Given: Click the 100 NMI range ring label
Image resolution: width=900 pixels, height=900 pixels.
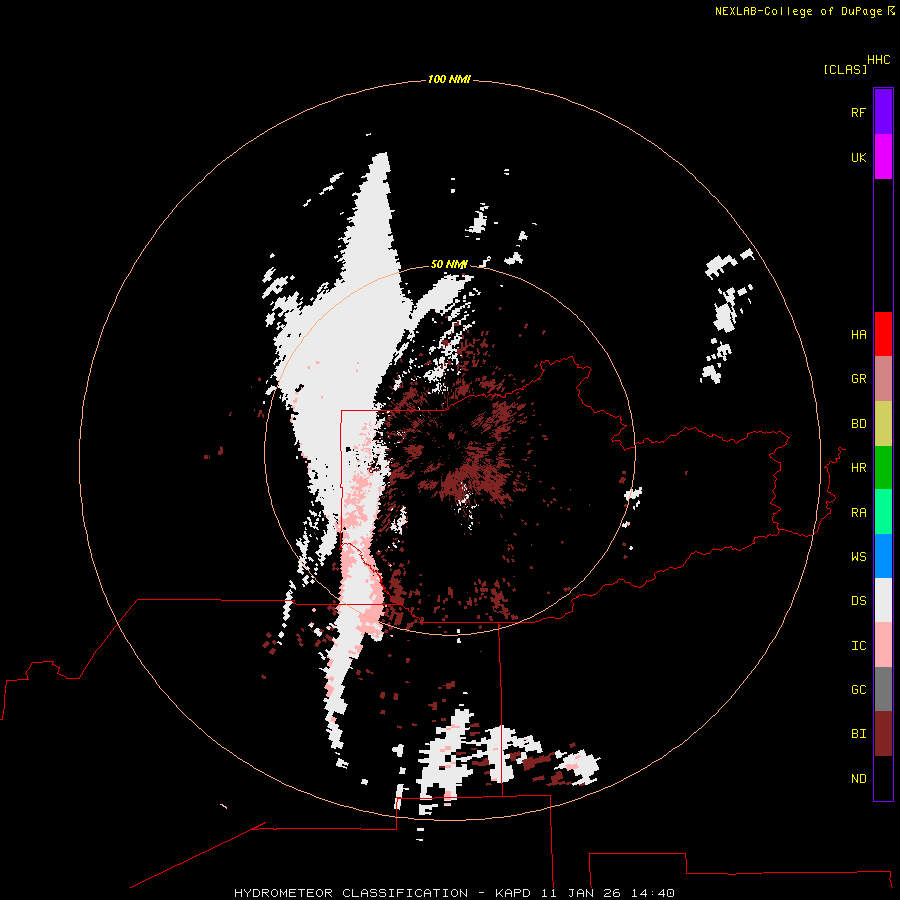Looking at the screenshot, I should (449, 79).
